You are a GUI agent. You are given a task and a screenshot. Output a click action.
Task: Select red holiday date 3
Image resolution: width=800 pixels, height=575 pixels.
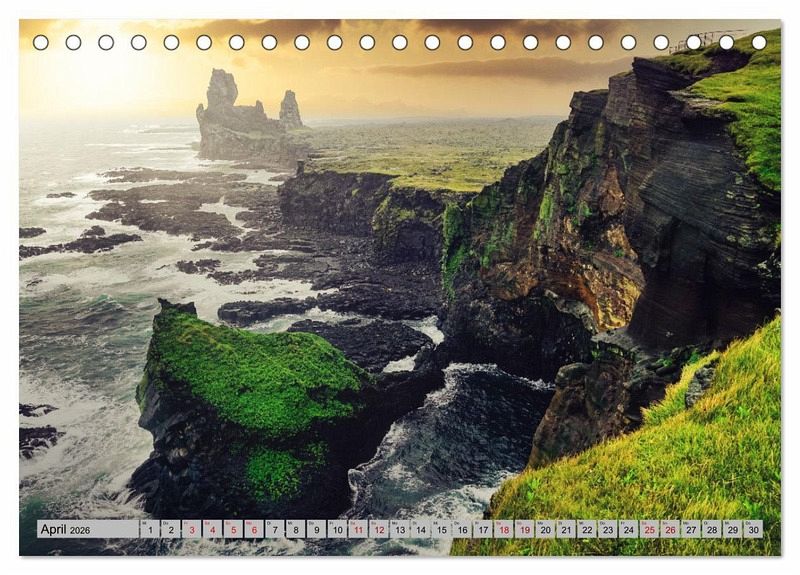[191, 530]
